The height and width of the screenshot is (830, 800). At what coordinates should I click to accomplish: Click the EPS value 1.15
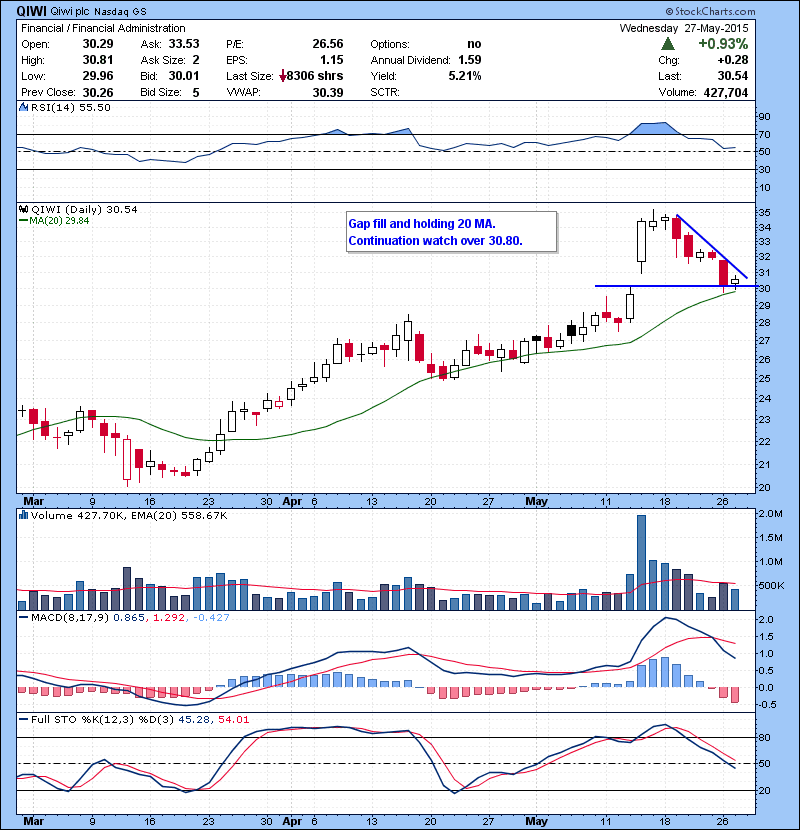click(331, 60)
